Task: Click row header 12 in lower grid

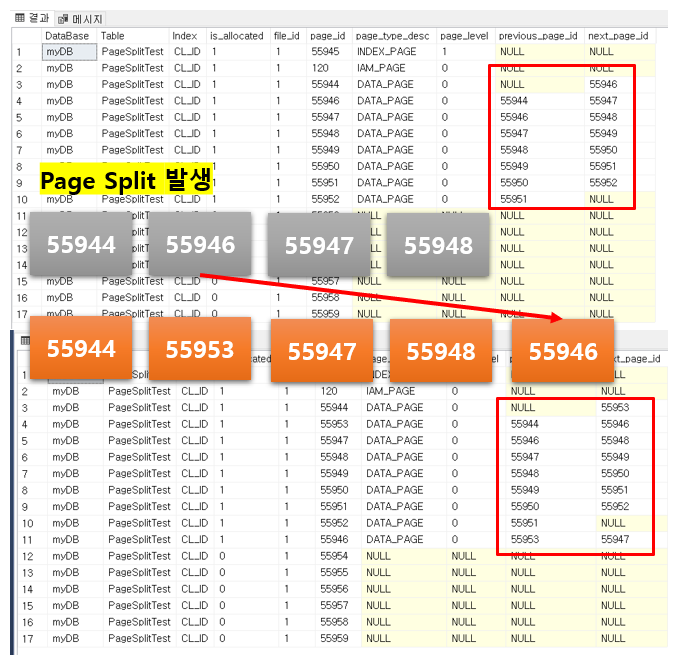Action: pyautogui.click(x=32, y=556)
